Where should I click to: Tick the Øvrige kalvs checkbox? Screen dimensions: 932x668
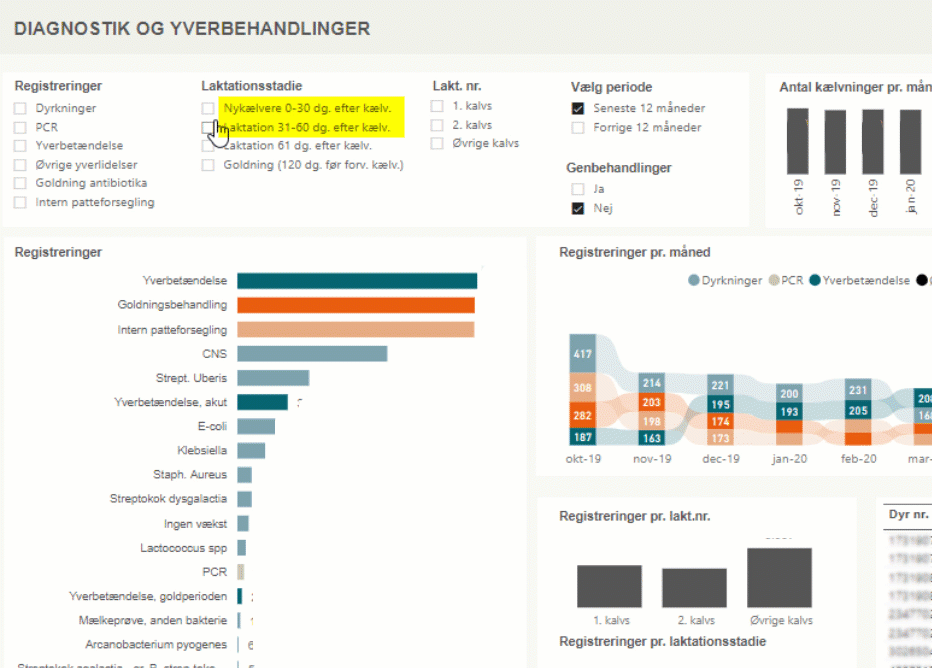coord(437,144)
